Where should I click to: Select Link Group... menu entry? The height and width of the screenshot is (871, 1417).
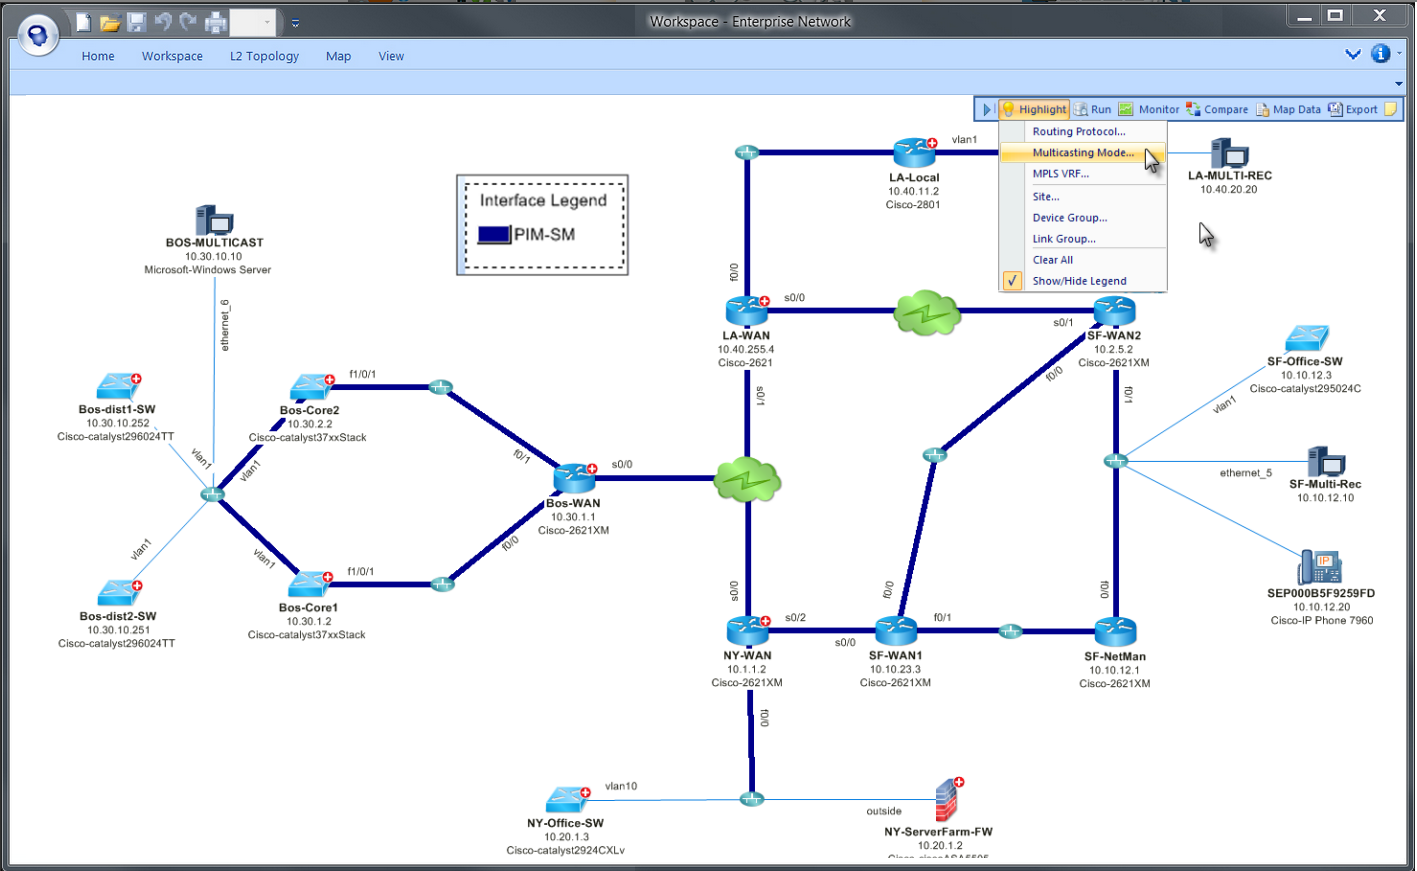[1083, 239]
